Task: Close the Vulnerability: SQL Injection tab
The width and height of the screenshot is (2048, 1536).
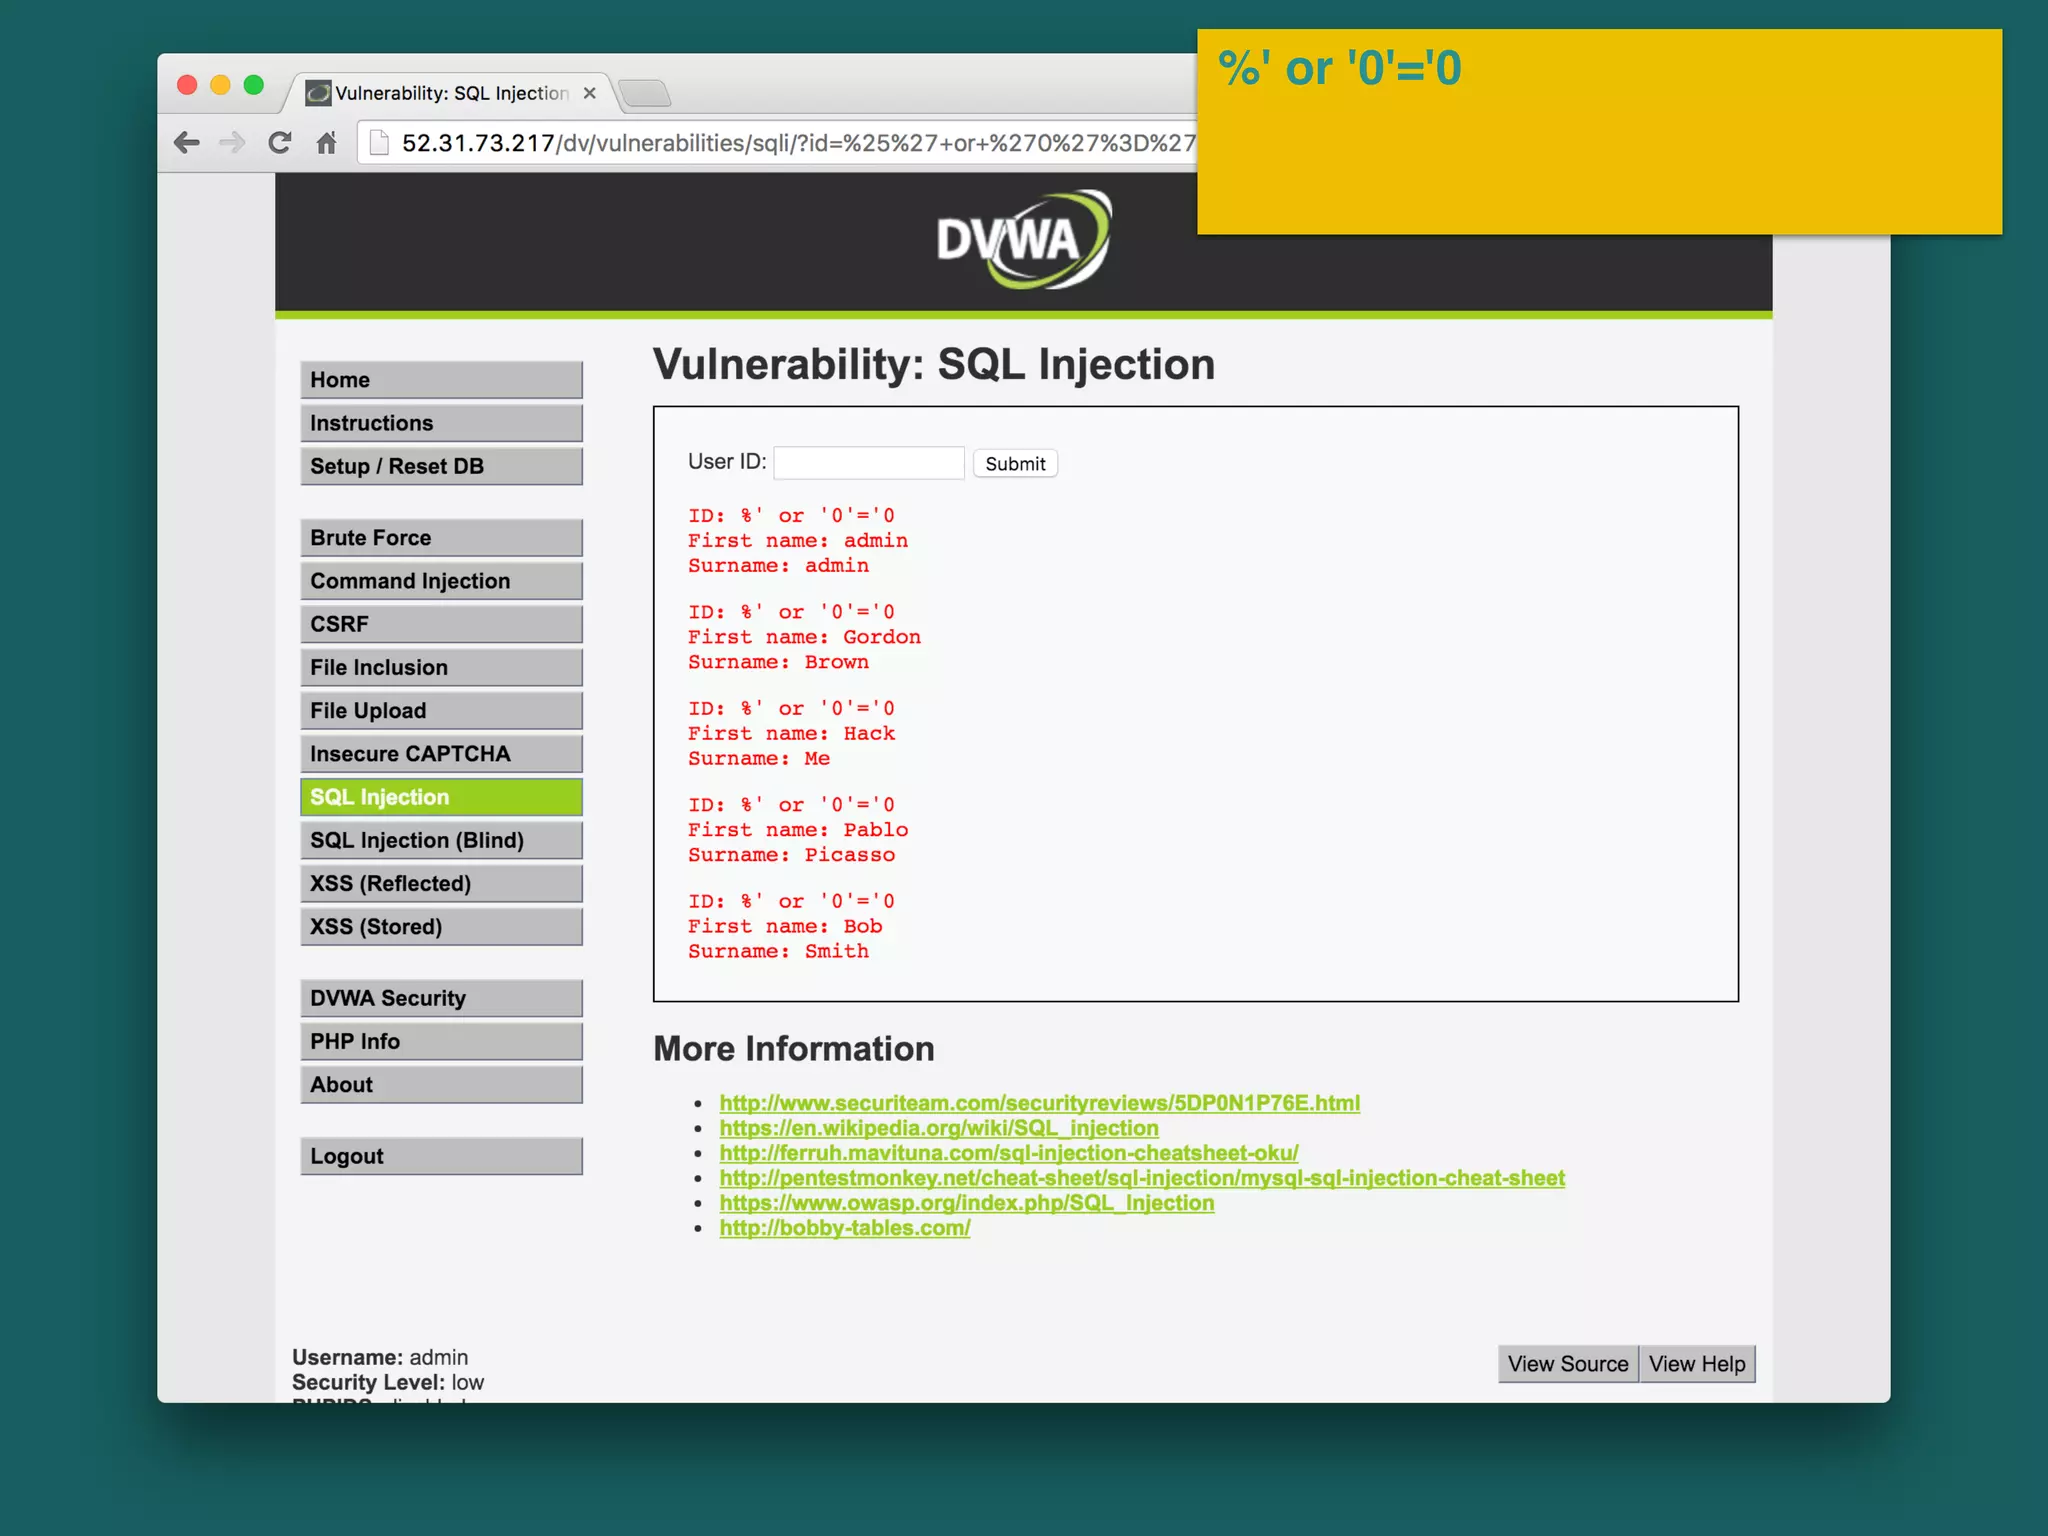Action: (590, 93)
